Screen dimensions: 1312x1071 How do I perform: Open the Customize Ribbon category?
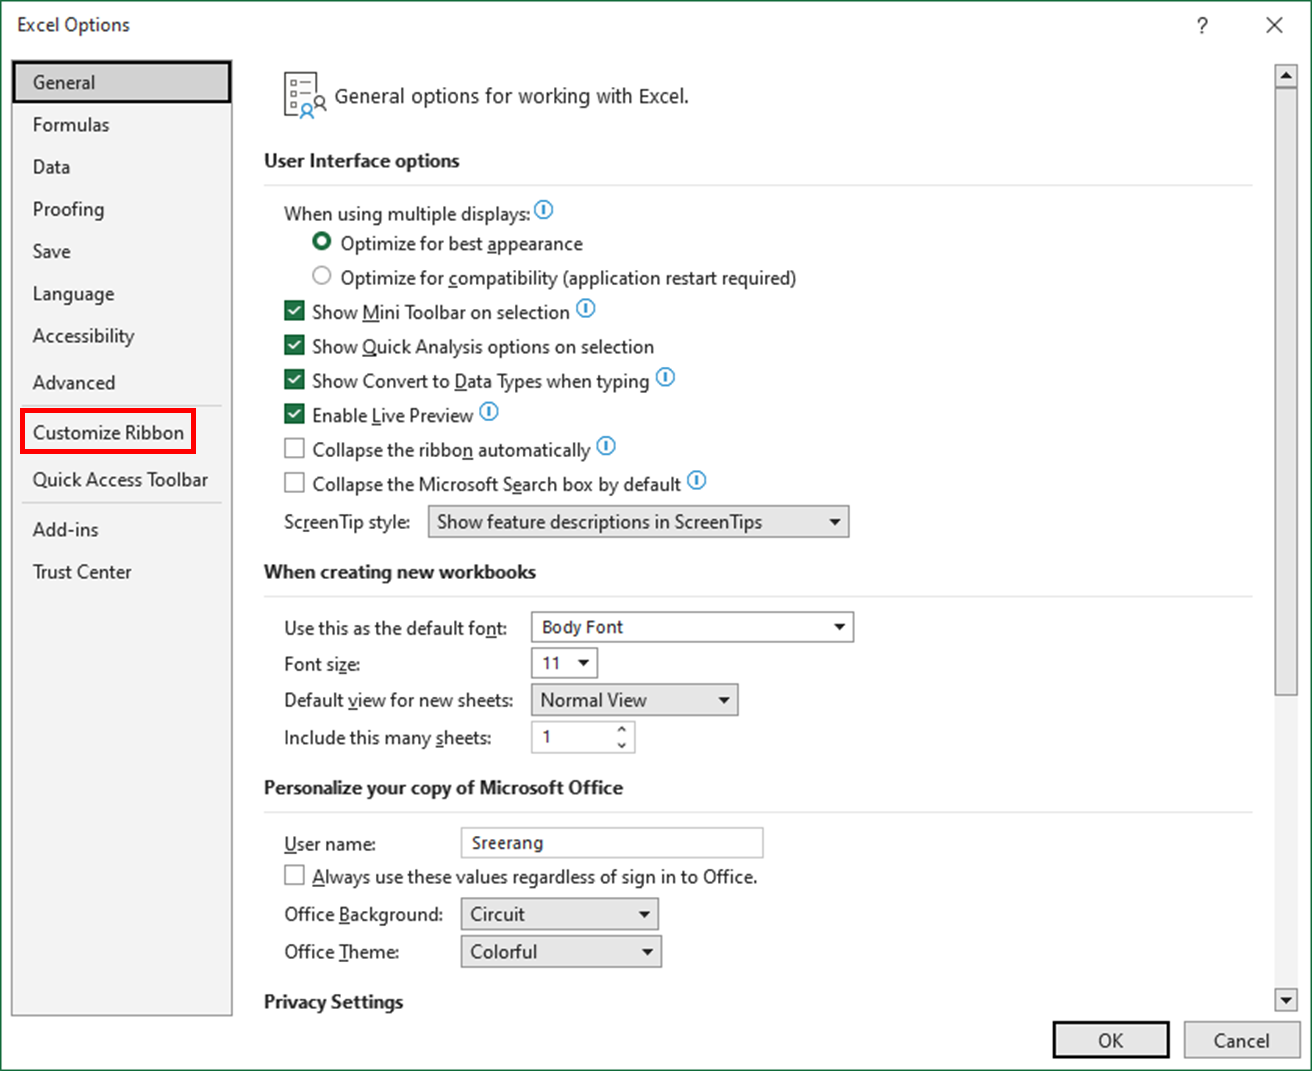click(108, 432)
